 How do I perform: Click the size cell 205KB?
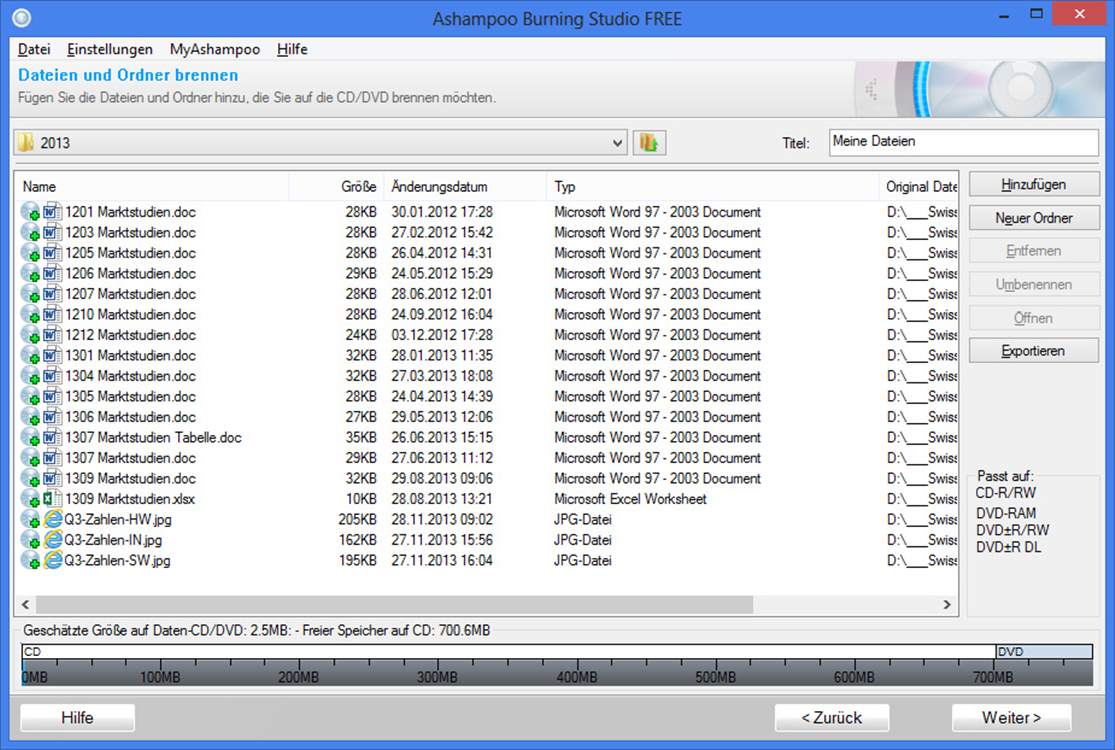point(358,520)
